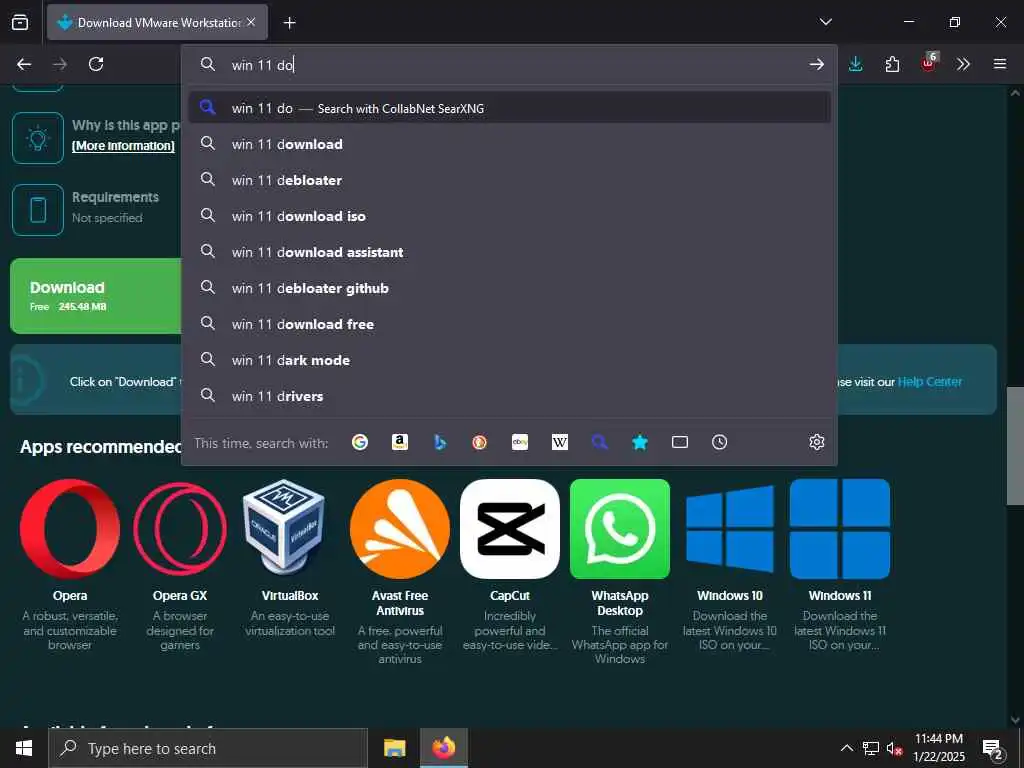Search this time with Google
The height and width of the screenshot is (768, 1024).
[360, 442]
